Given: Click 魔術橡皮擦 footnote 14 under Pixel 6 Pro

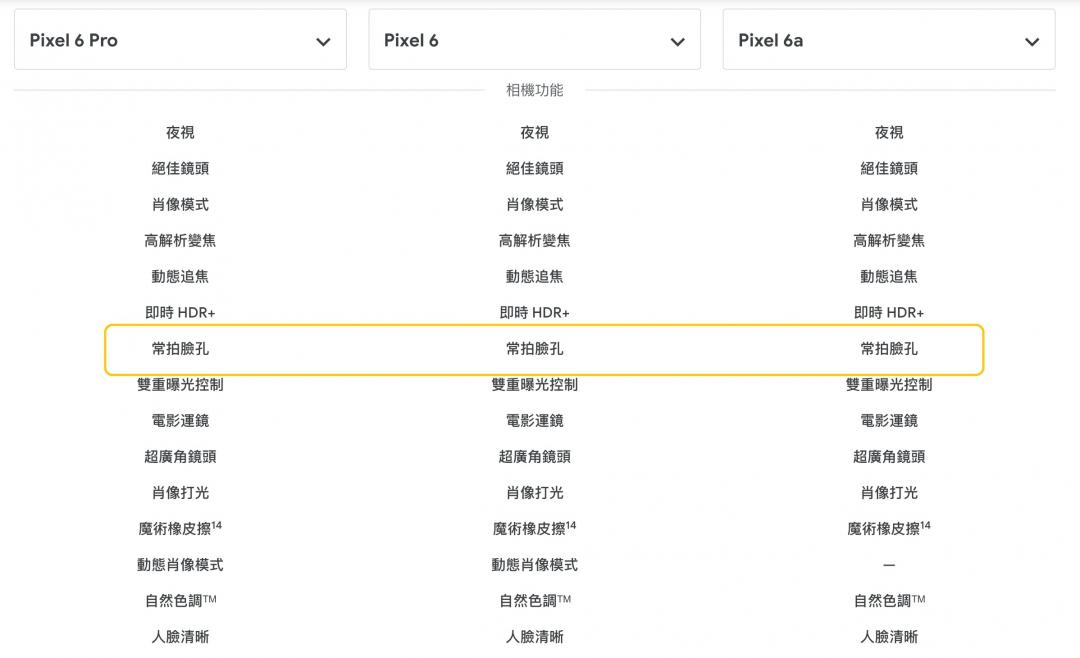Looking at the screenshot, I should tap(217, 524).
